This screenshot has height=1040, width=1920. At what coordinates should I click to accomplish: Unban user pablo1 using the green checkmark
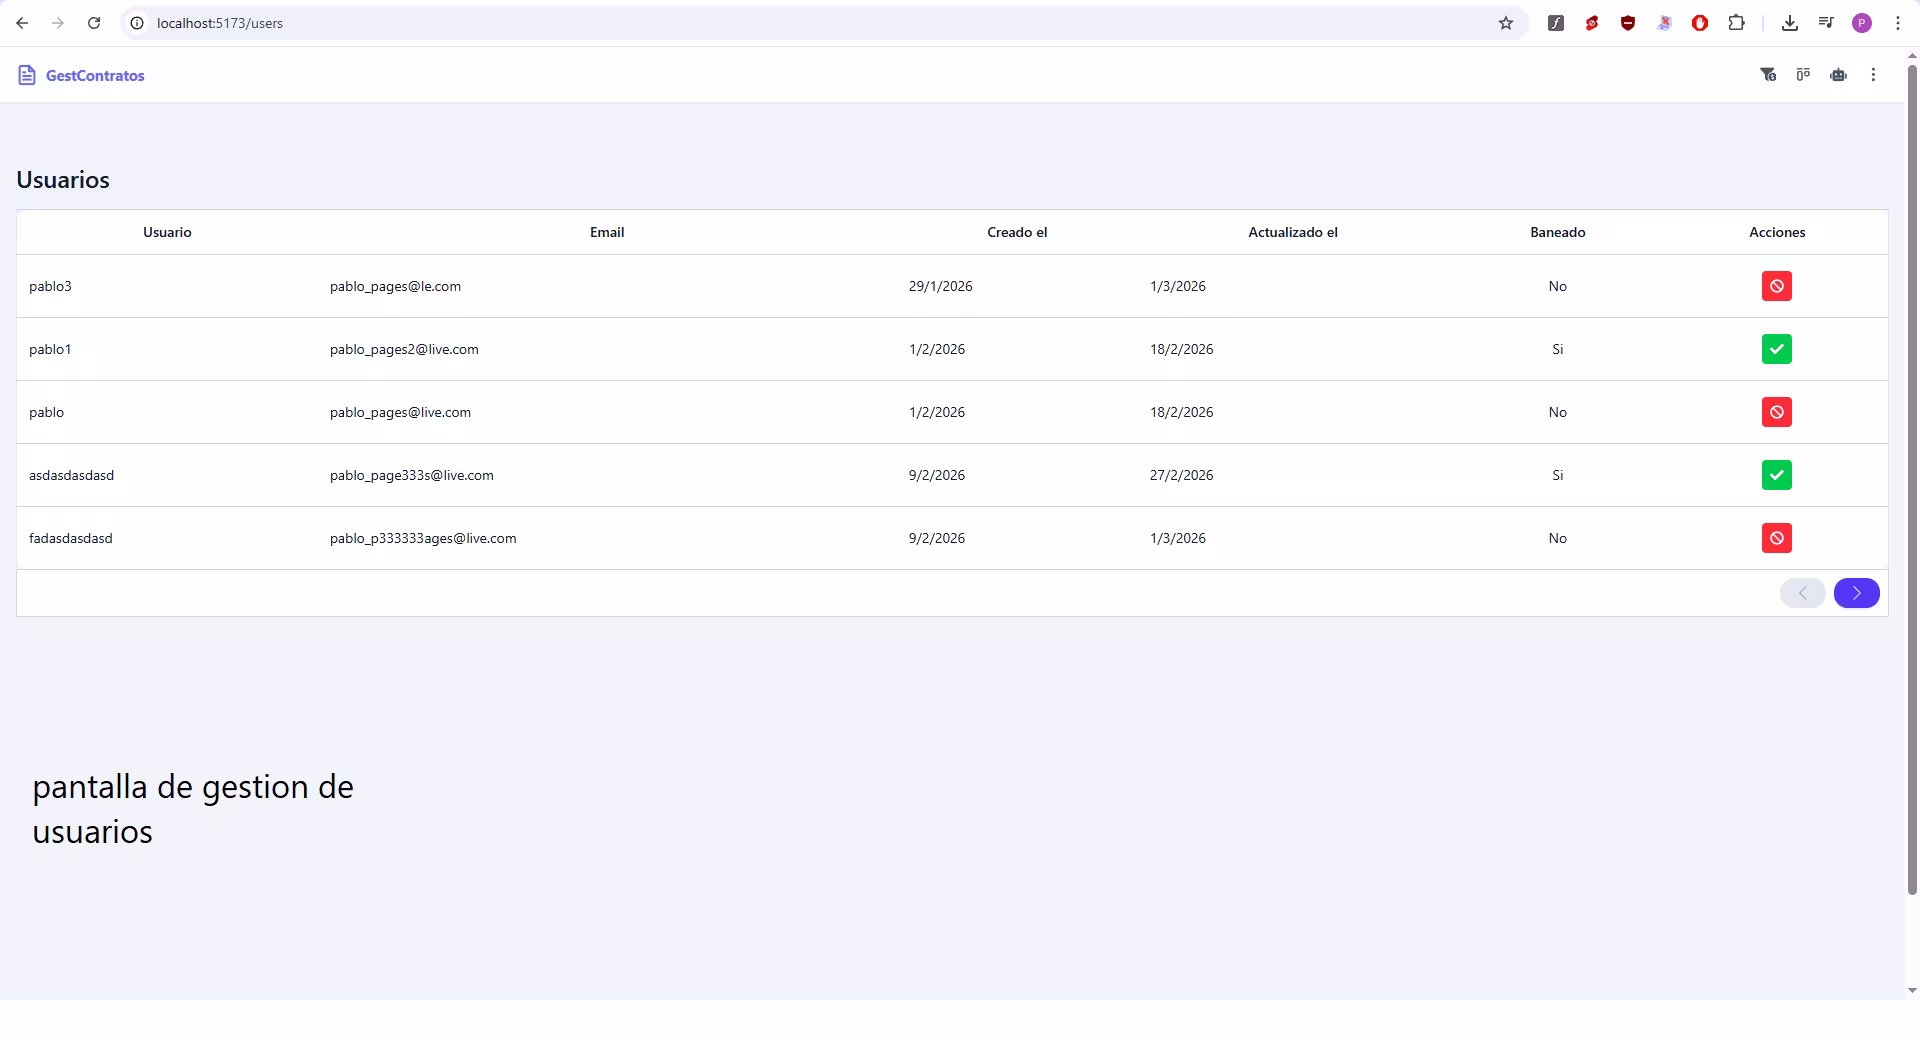(x=1776, y=349)
